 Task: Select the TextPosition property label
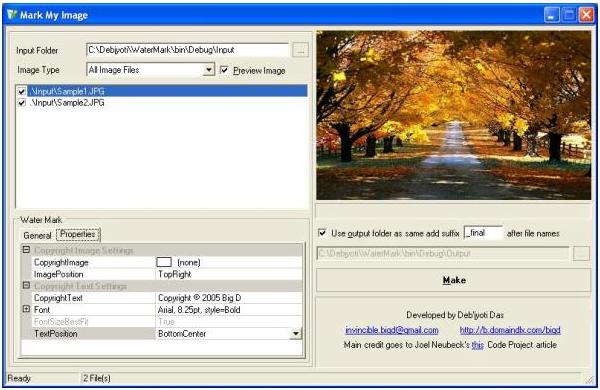(x=55, y=334)
